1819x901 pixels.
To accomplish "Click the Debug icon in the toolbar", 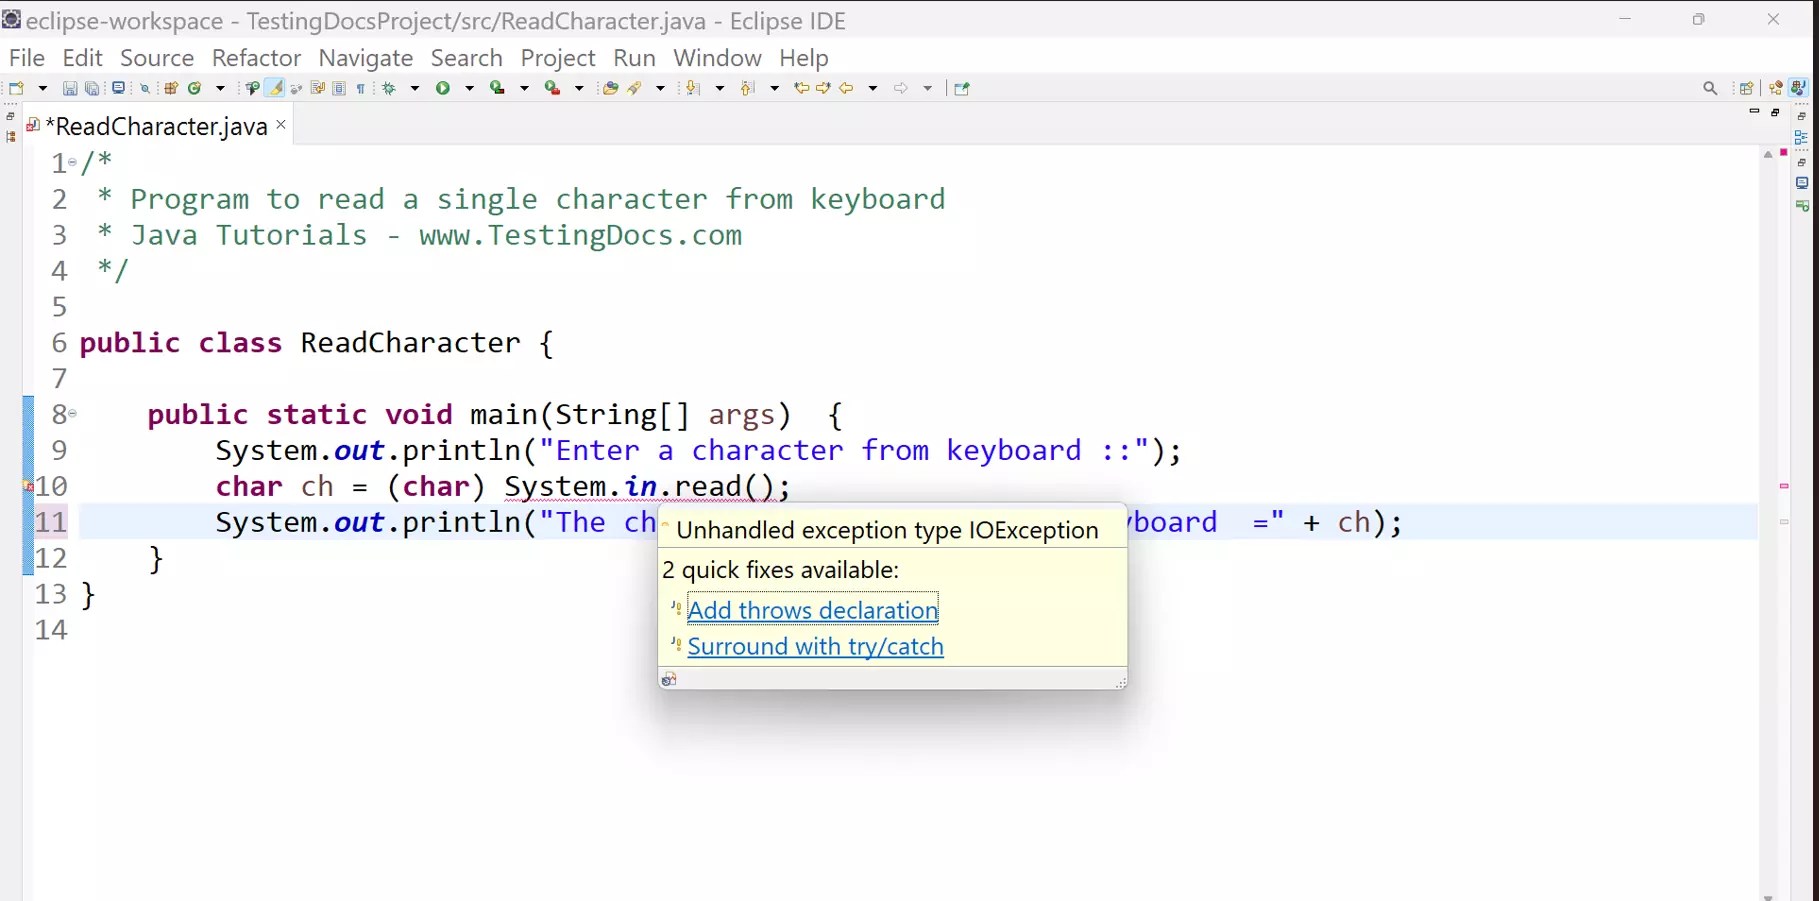I will point(389,88).
